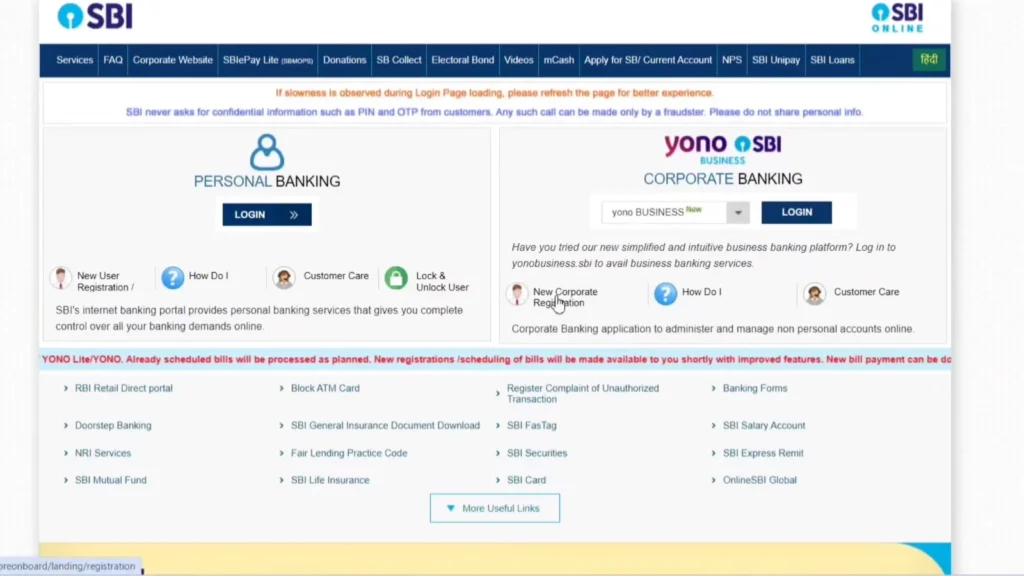The image size is (1024, 576).
Task: Open the SBI Securities link
Action: pos(537,453)
